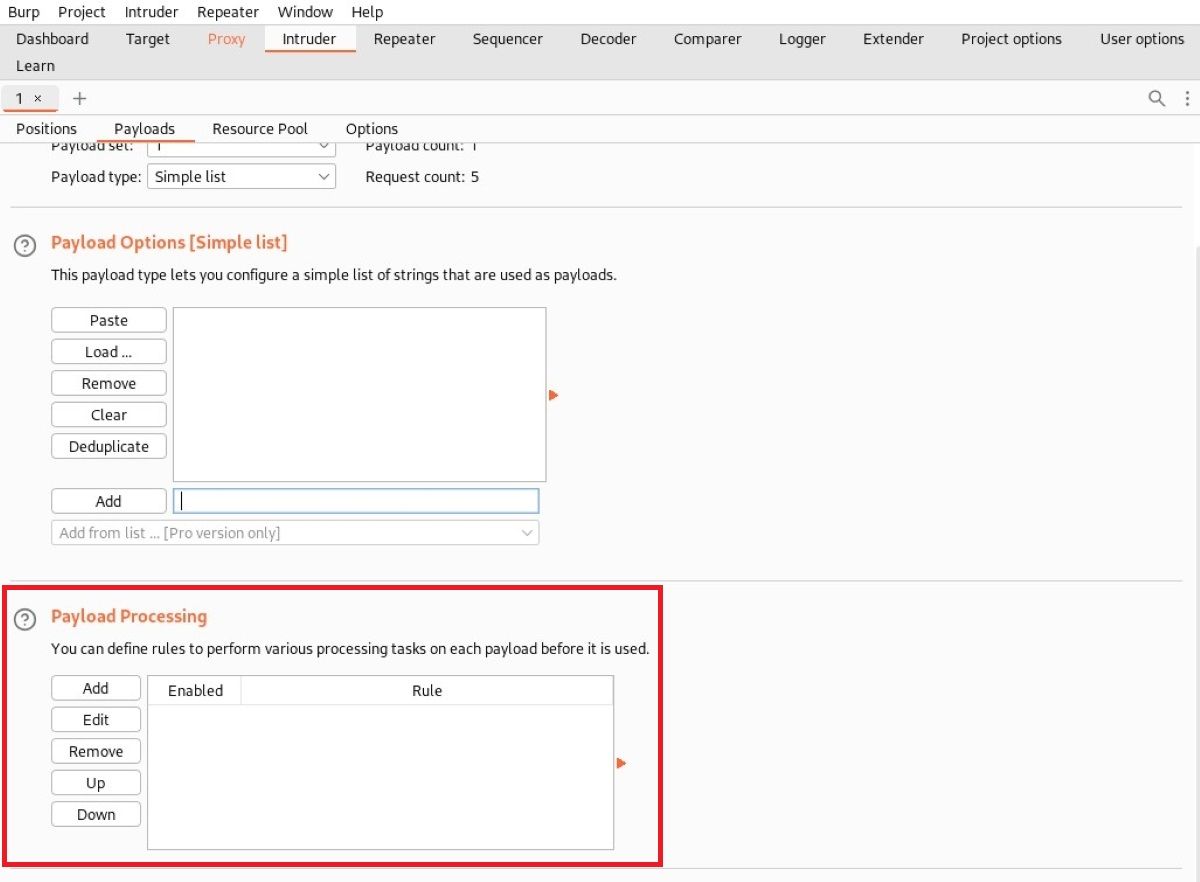1200x882 pixels.
Task: Open the Payload type dropdown
Action: tap(242, 176)
